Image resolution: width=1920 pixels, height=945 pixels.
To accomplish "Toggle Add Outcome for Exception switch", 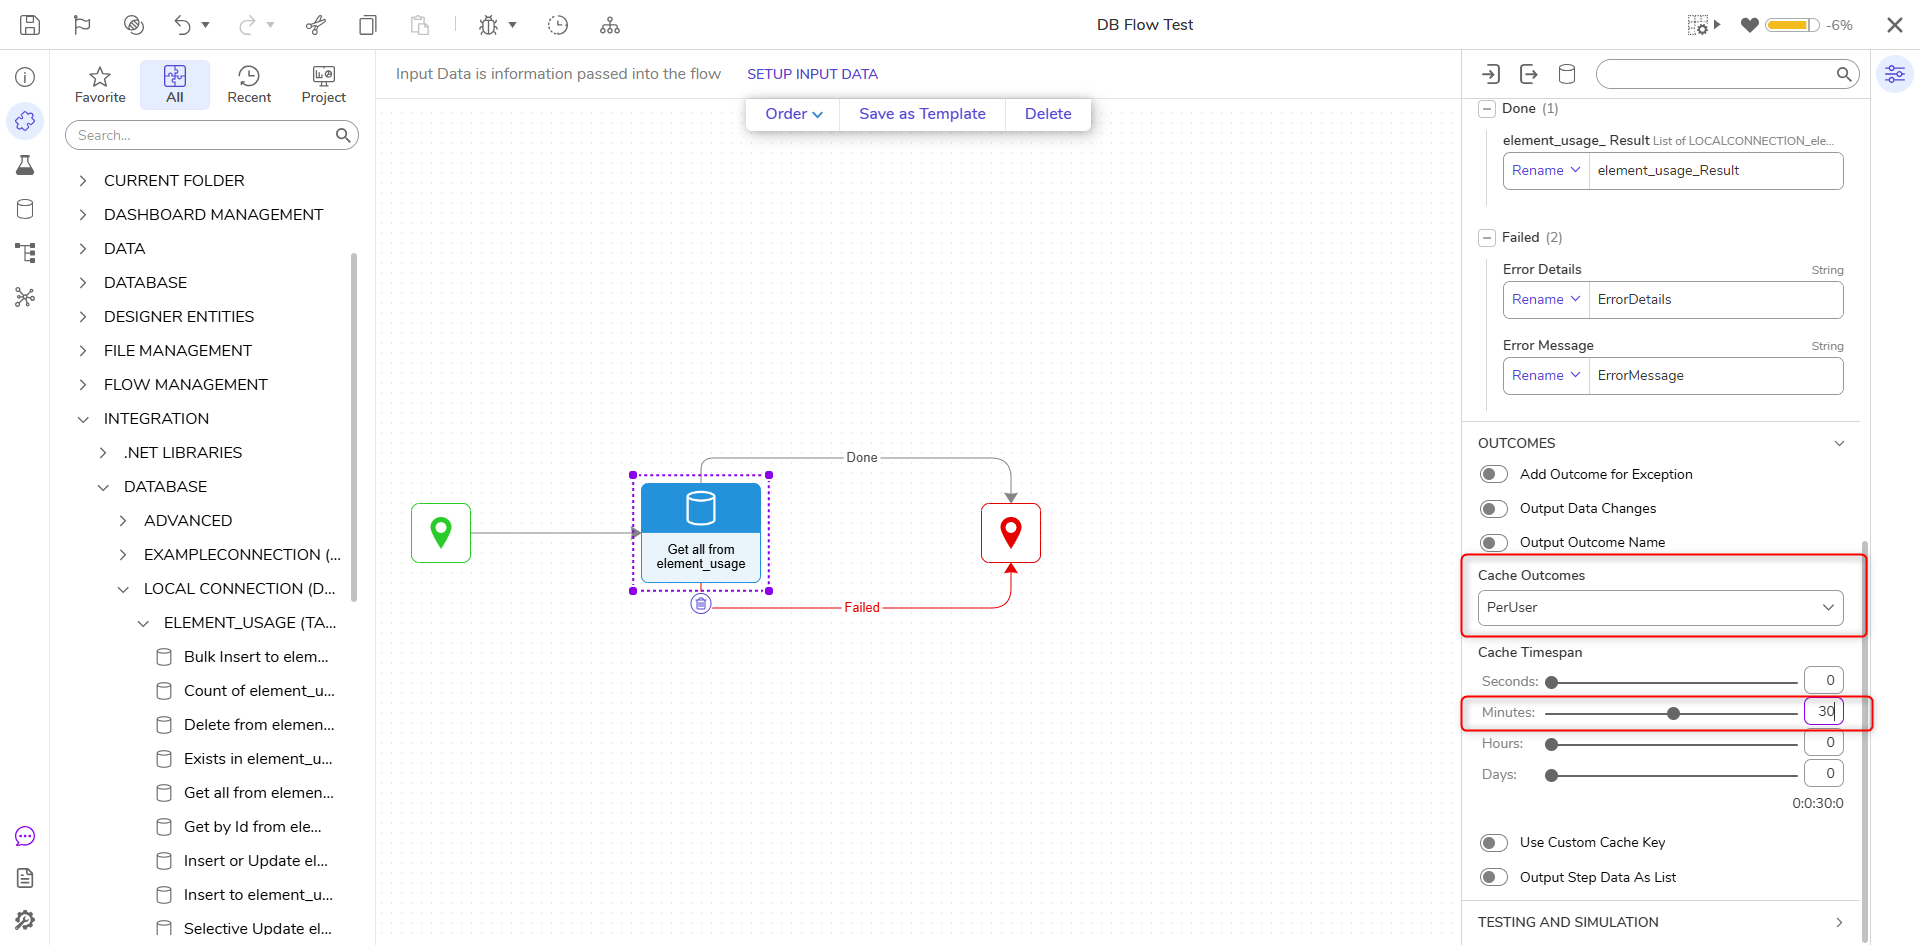I will click(1494, 475).
